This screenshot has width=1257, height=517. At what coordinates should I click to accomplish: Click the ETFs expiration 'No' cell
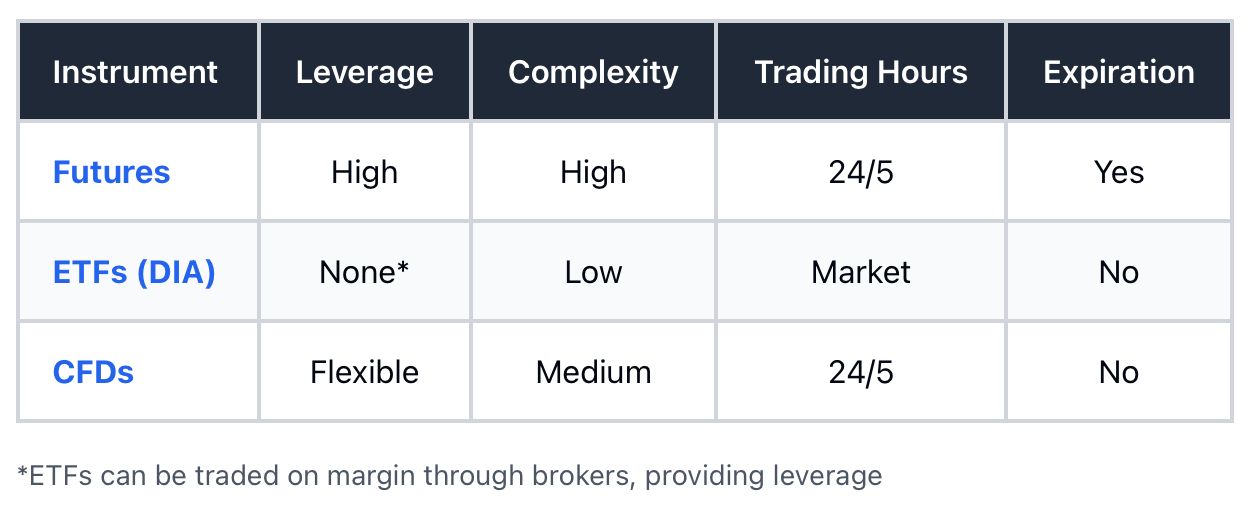tap(1119, 272)
